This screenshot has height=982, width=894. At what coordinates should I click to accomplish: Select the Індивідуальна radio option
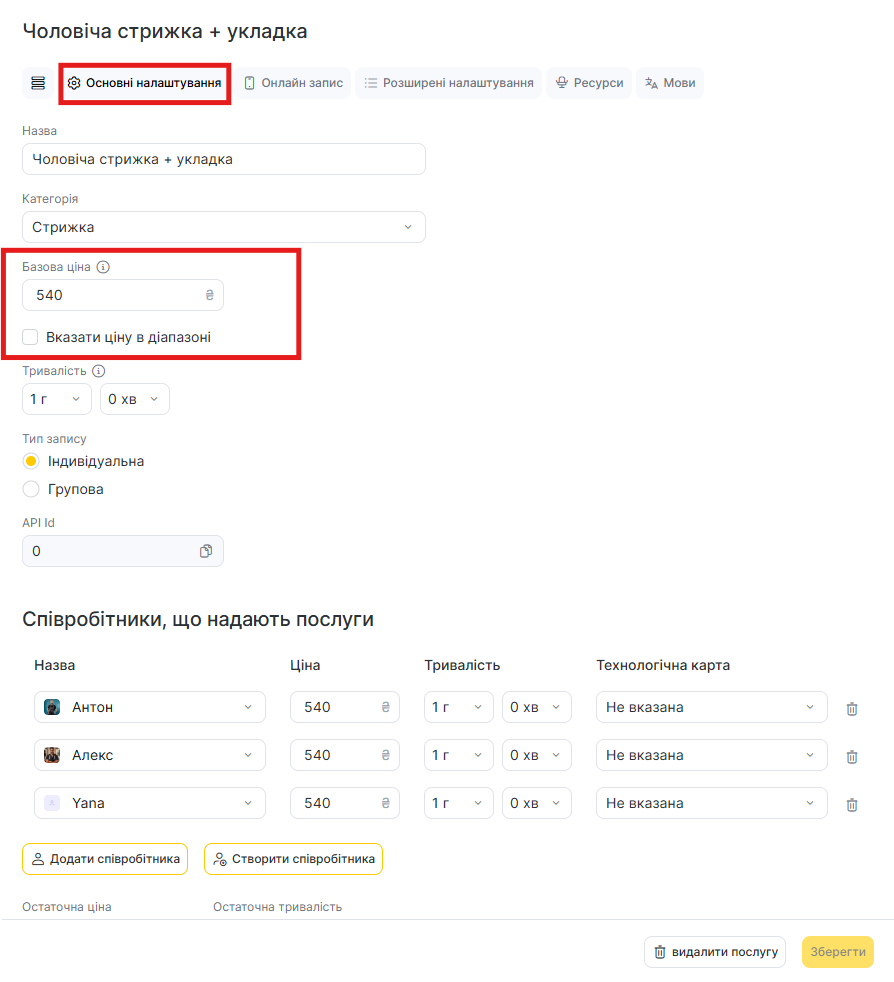pyautogui.click(x=31, y=461)
